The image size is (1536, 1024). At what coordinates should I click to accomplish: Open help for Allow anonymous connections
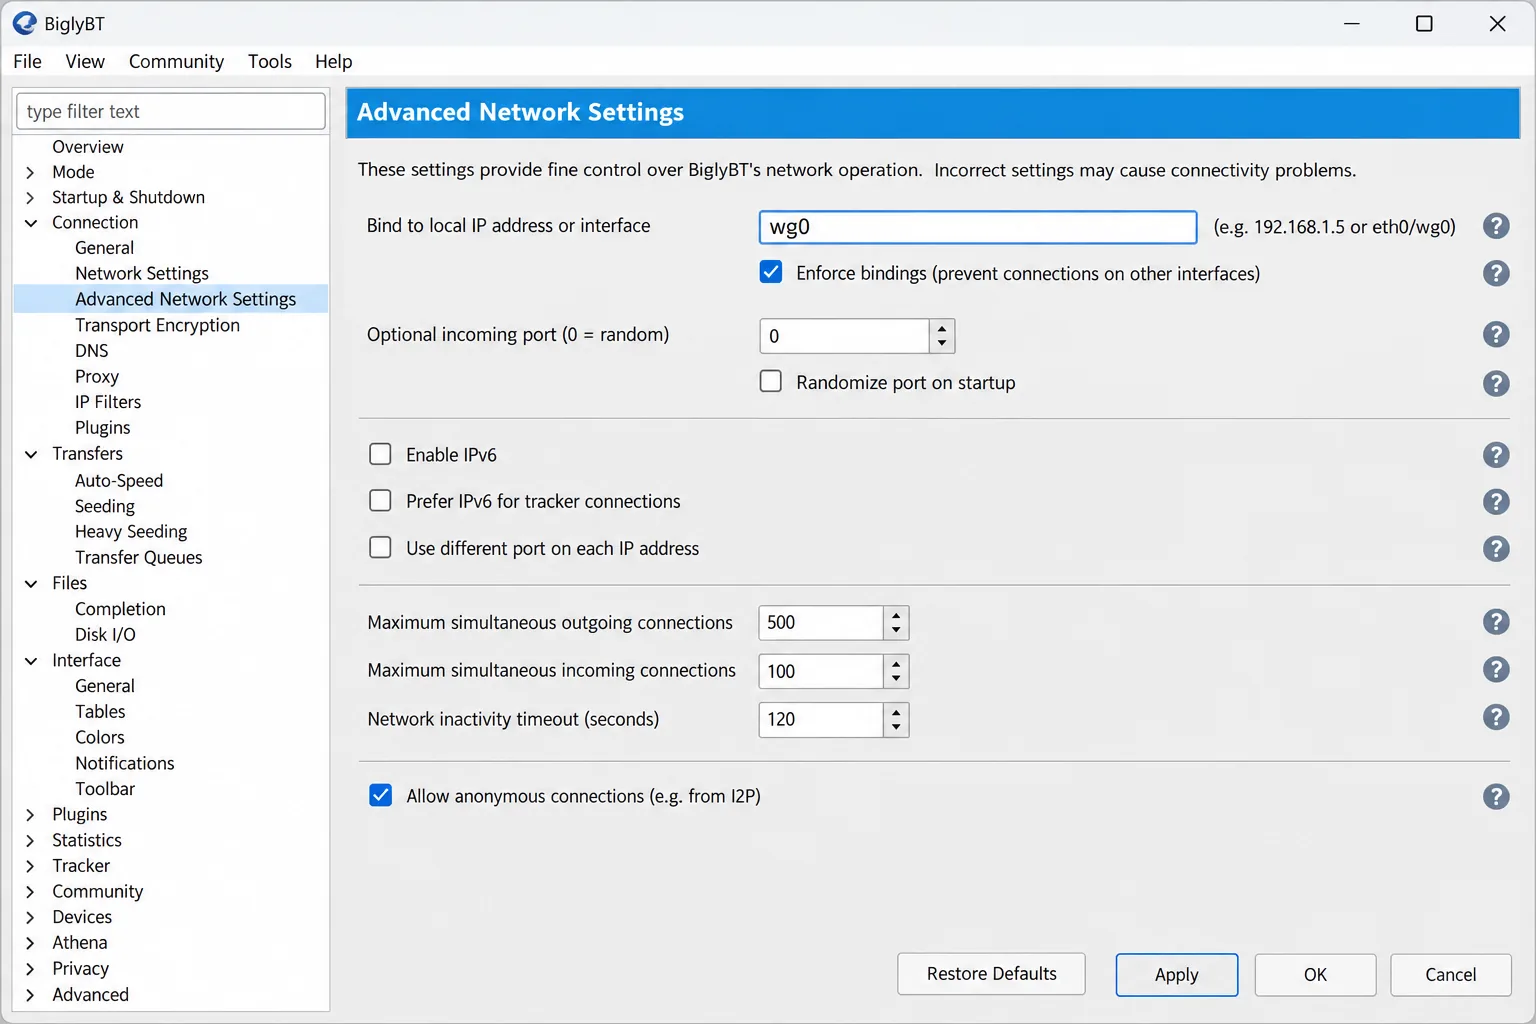pos(1496,796)
